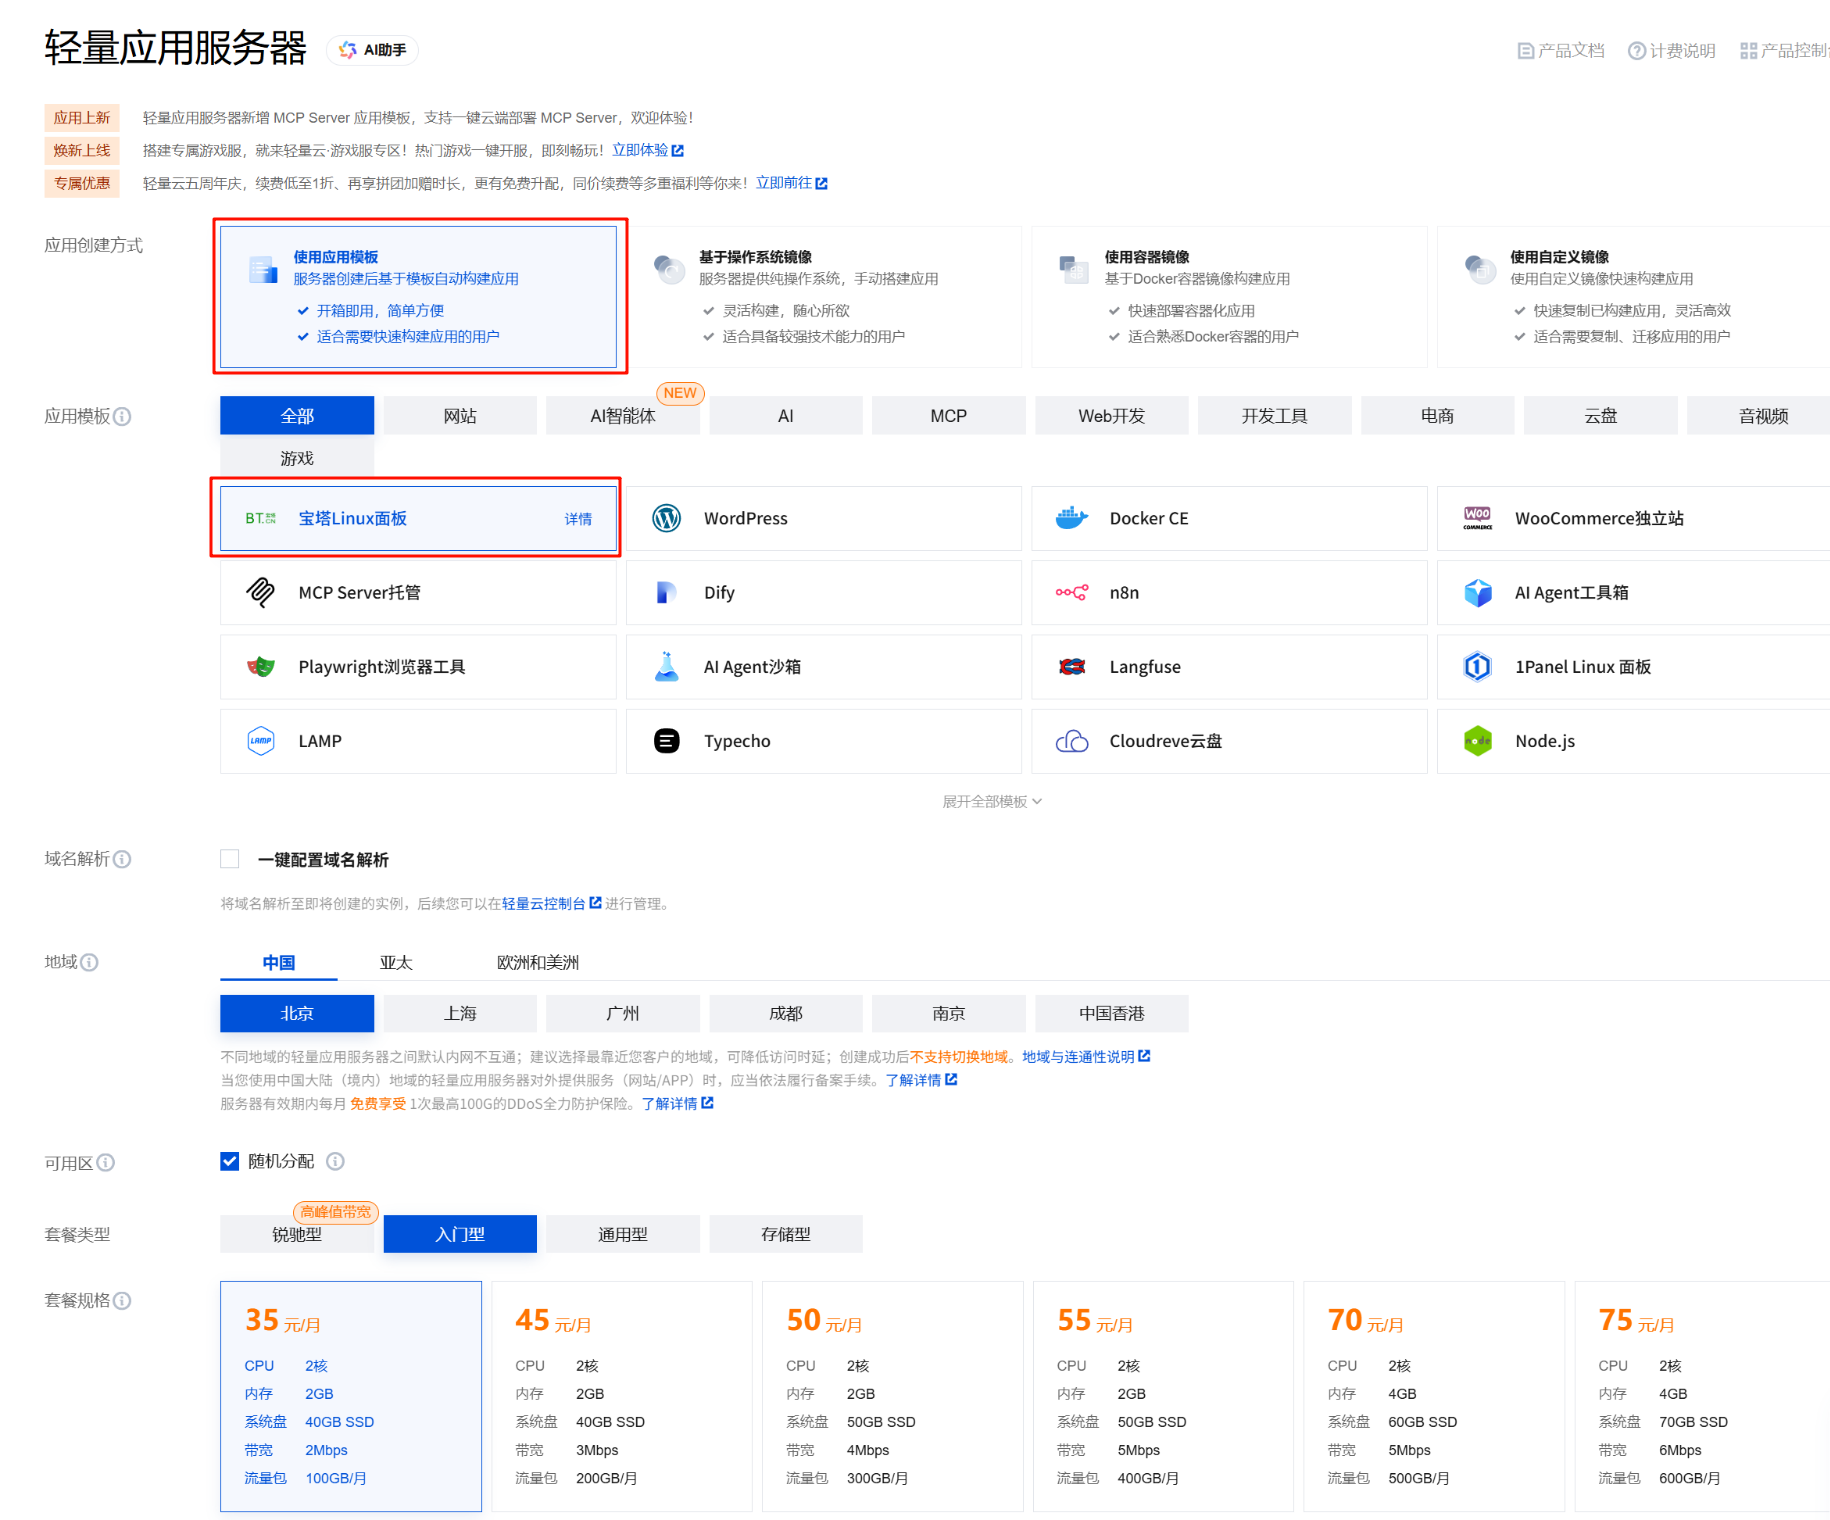Select the 70 元/月 plan card

click(x=1434, y=1396)
